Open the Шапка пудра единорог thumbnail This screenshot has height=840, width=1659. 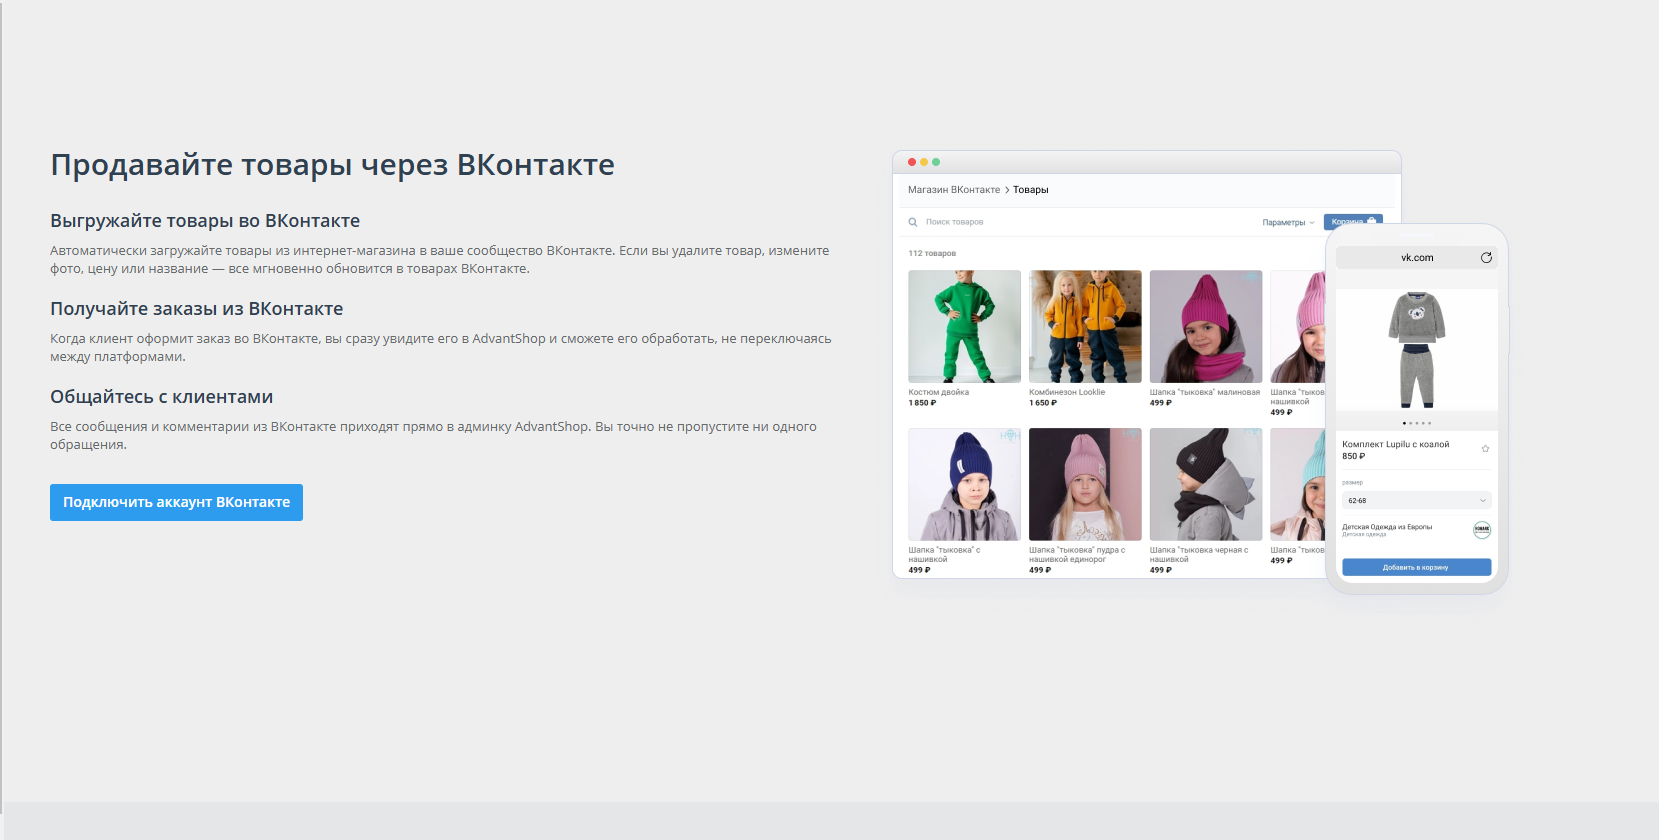click(1085, 484)
